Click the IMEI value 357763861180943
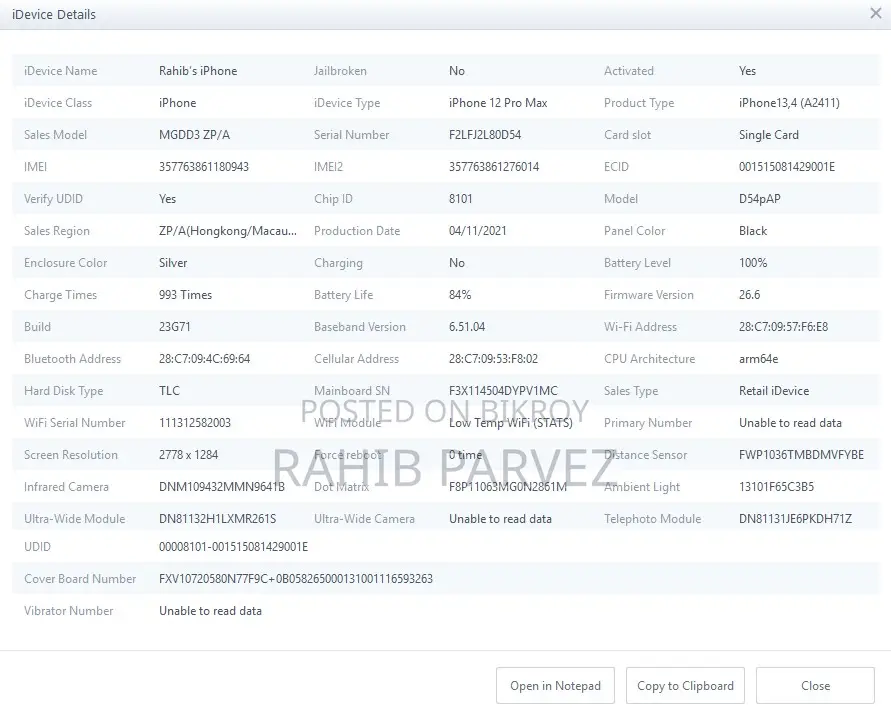891x708 pixels. click(203, 167)
